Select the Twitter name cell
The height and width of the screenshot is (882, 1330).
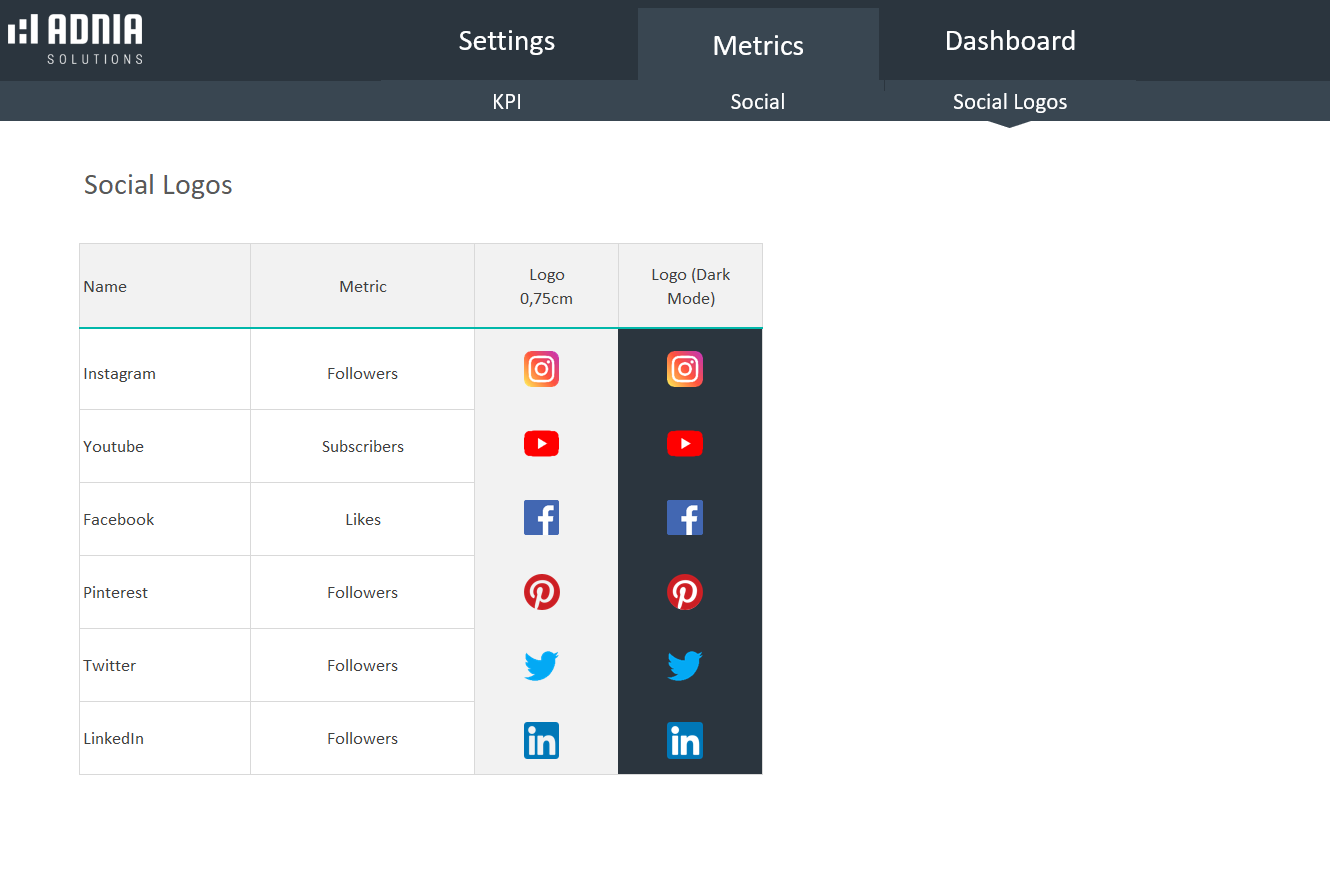110,666
